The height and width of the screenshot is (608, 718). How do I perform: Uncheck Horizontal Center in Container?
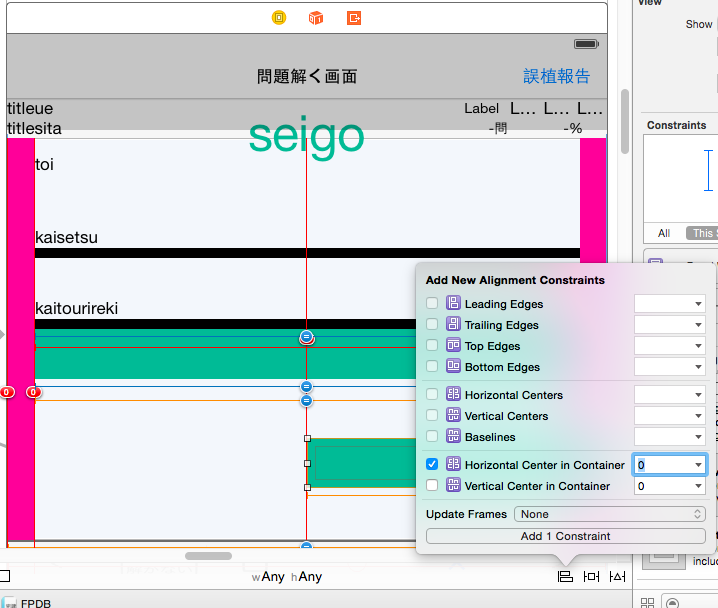432,464
